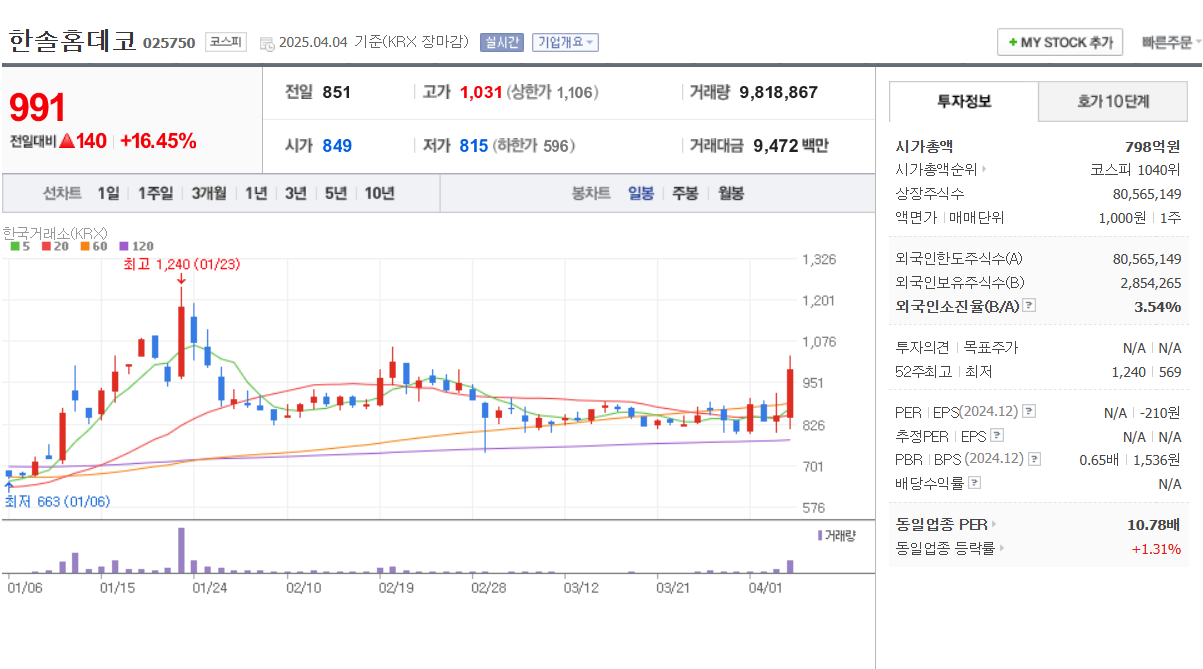Click the 거래대금 value 9,472 백만
1203x669 pixels.
(790, 146)
